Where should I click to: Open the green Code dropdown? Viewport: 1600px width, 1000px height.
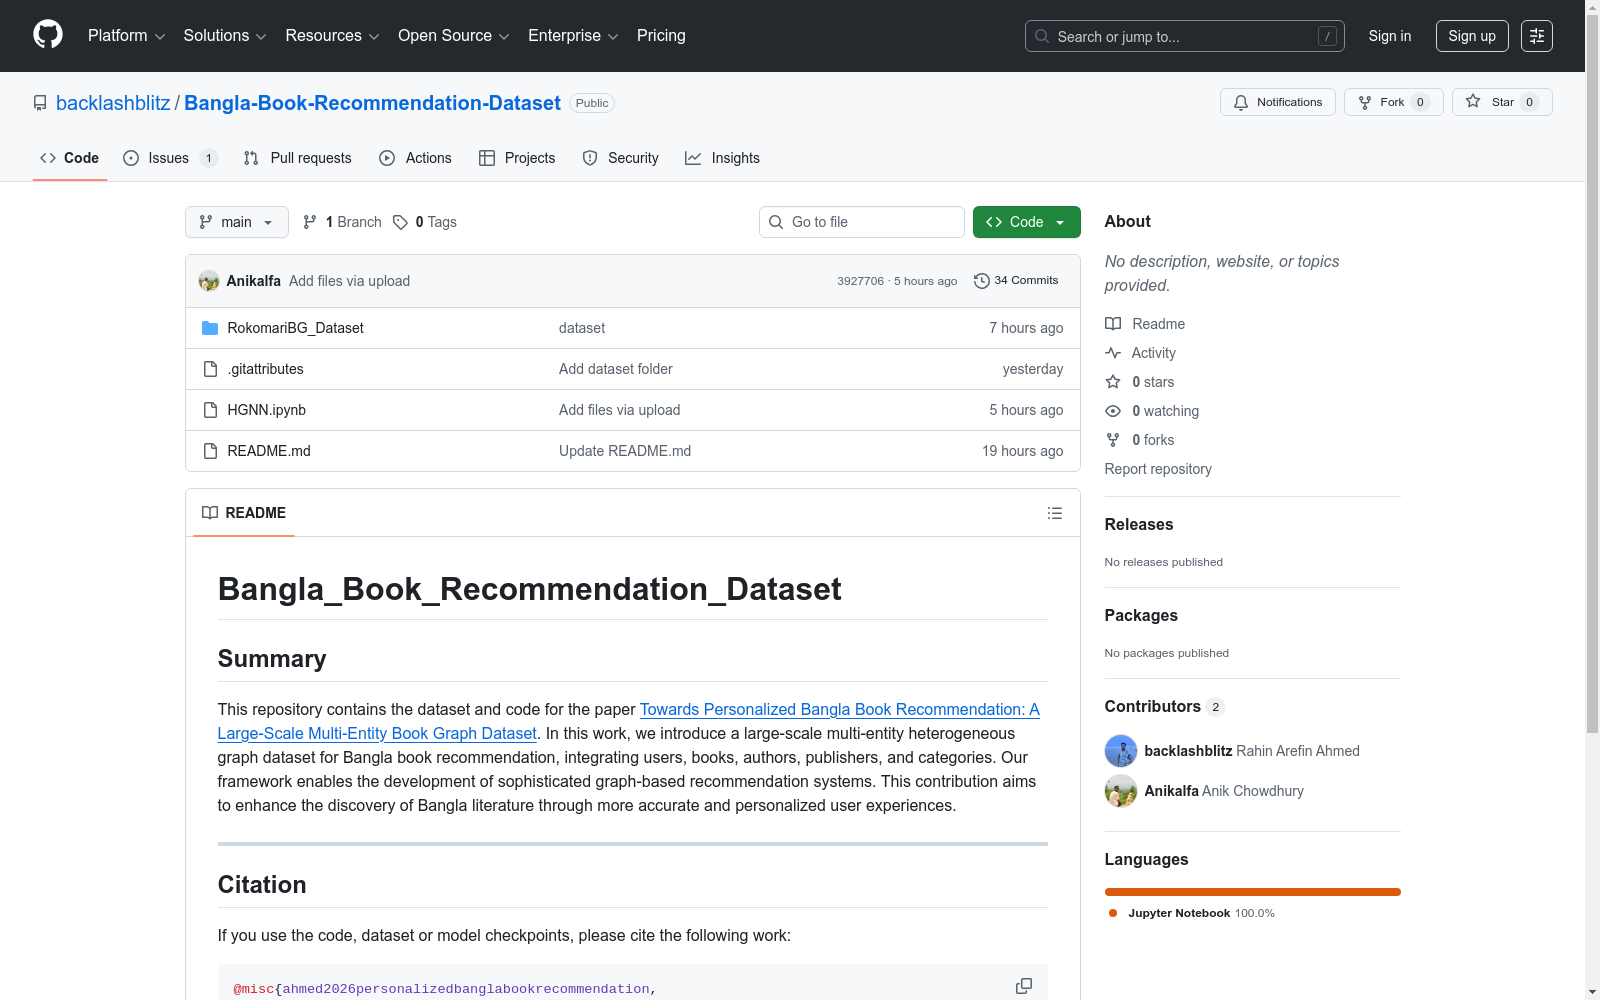point(1027,222)
